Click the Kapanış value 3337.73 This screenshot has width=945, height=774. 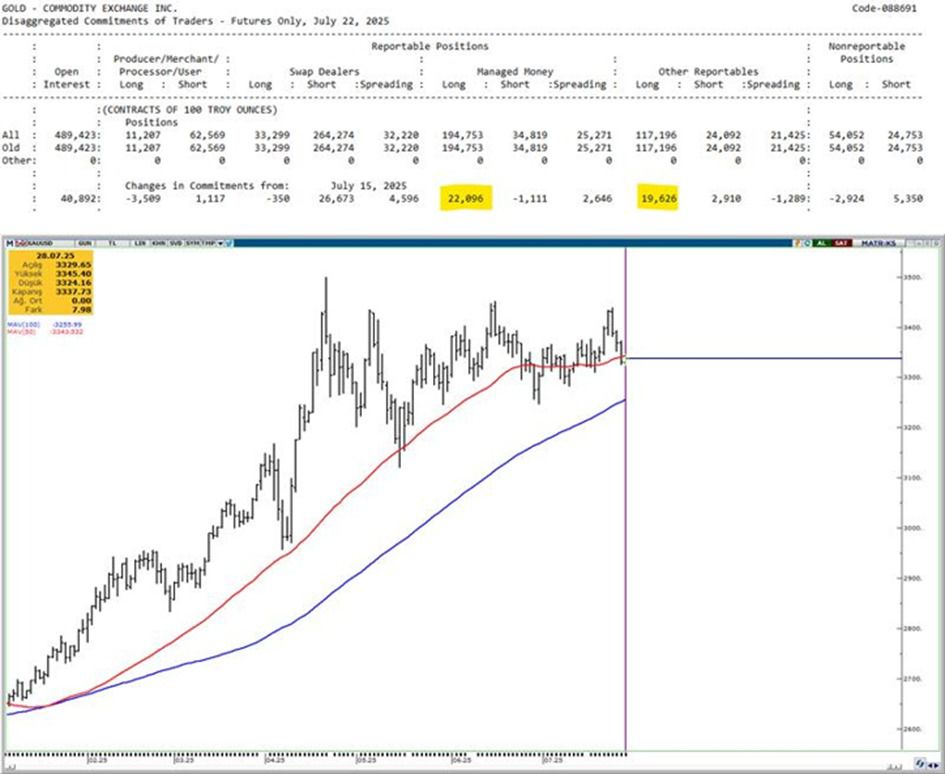[x=73, y=292]
